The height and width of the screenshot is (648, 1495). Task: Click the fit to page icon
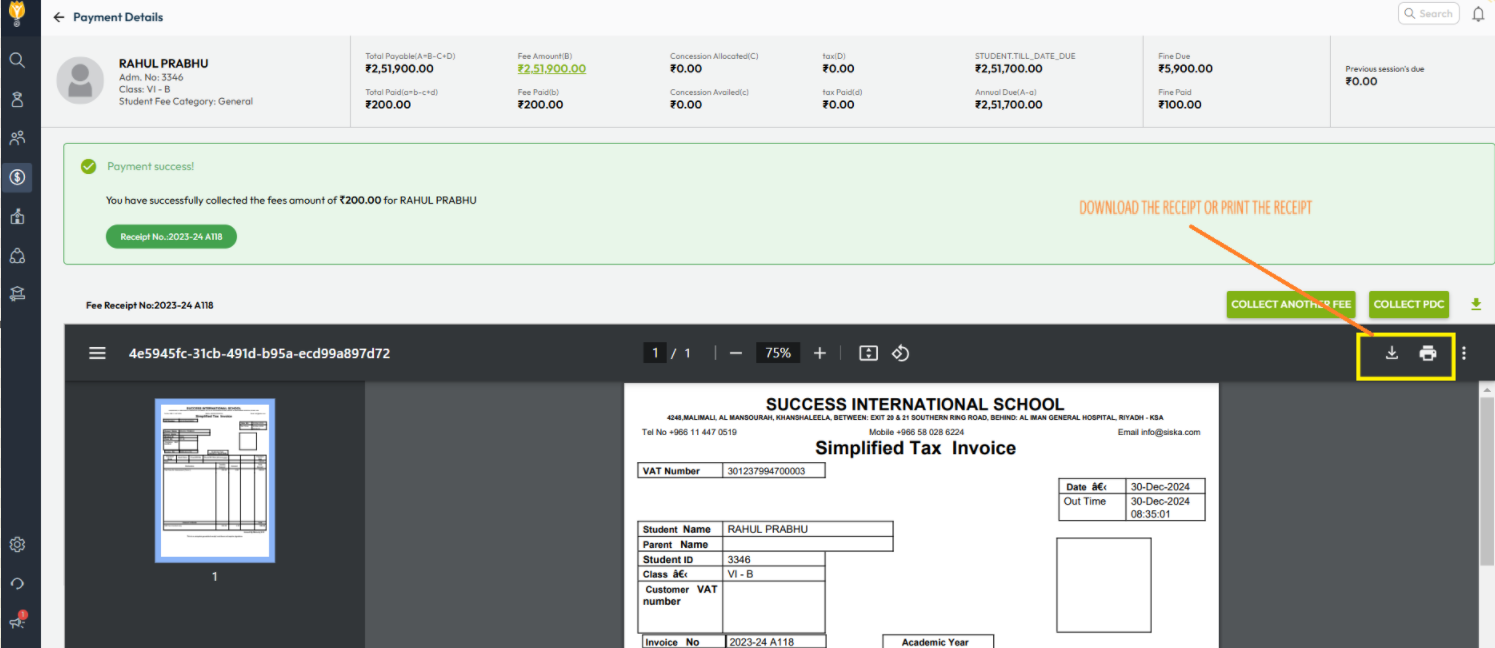coord(868,353)
